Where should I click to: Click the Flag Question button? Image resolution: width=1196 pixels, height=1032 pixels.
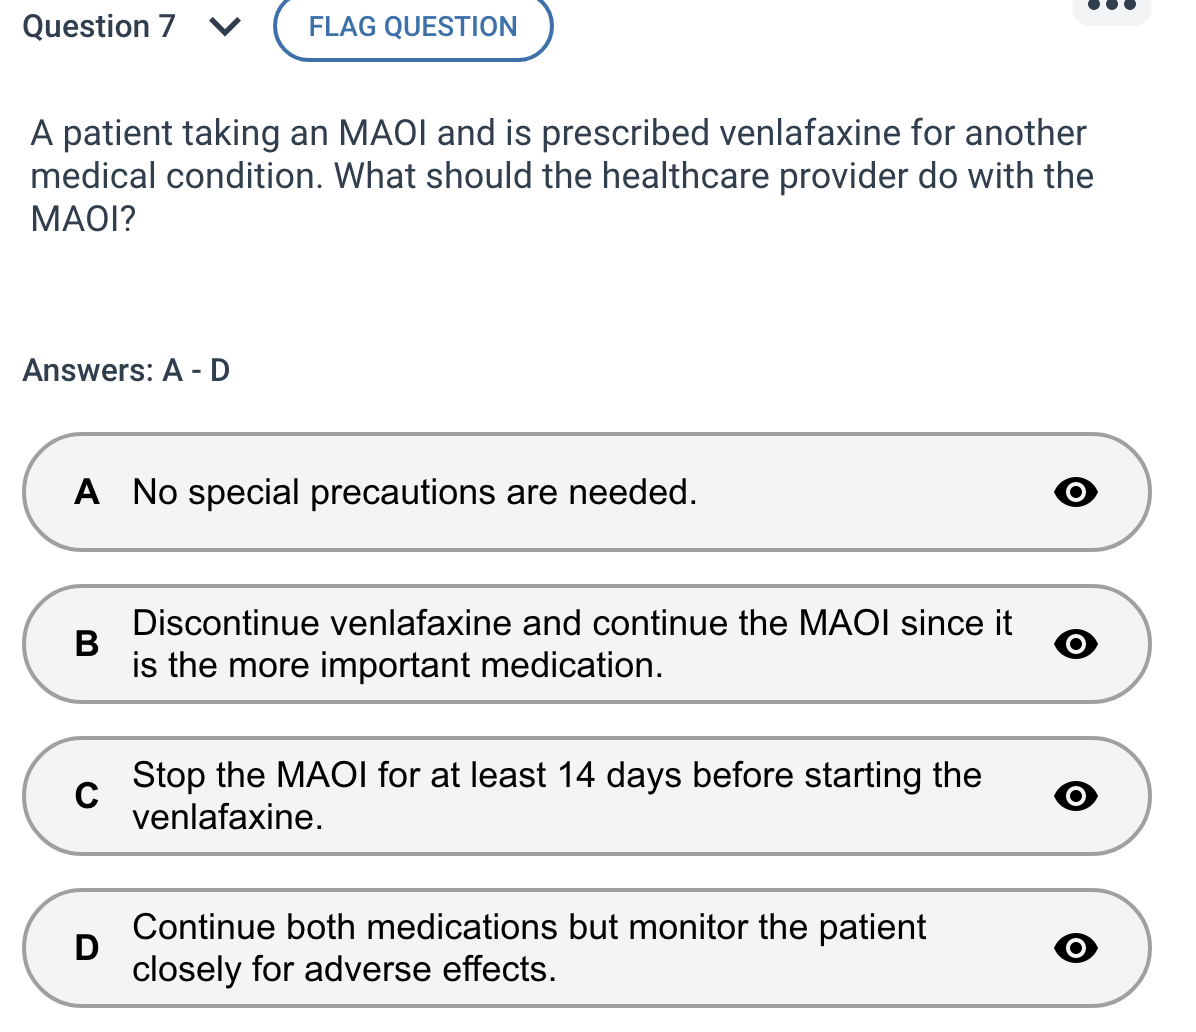coord(413,27)
